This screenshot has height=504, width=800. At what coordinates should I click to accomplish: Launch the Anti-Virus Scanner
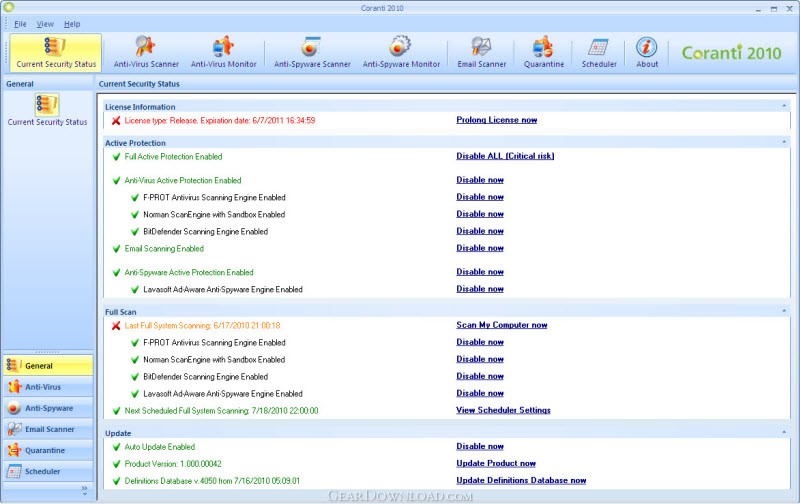click(x=146, y=53)
